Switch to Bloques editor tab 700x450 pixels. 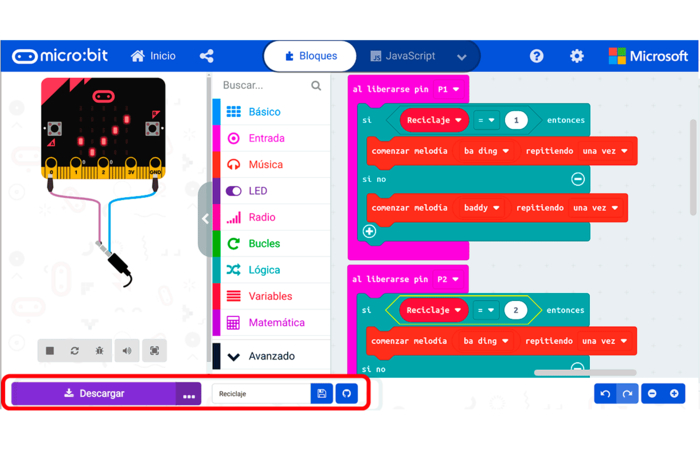pos(310,56)
